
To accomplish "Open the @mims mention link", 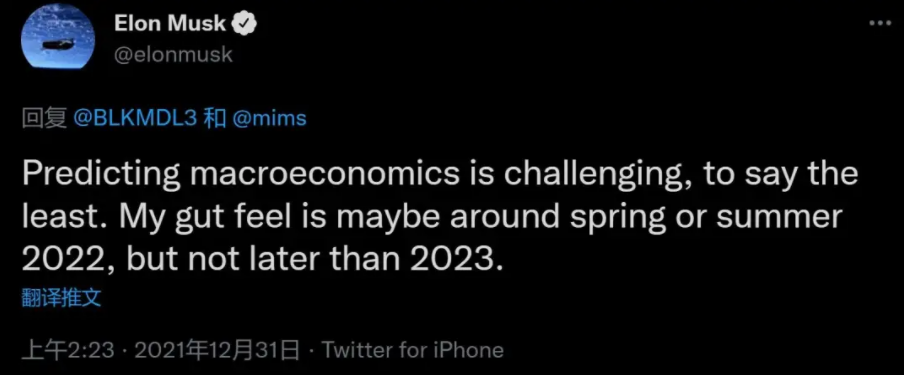I will [268, 118].
